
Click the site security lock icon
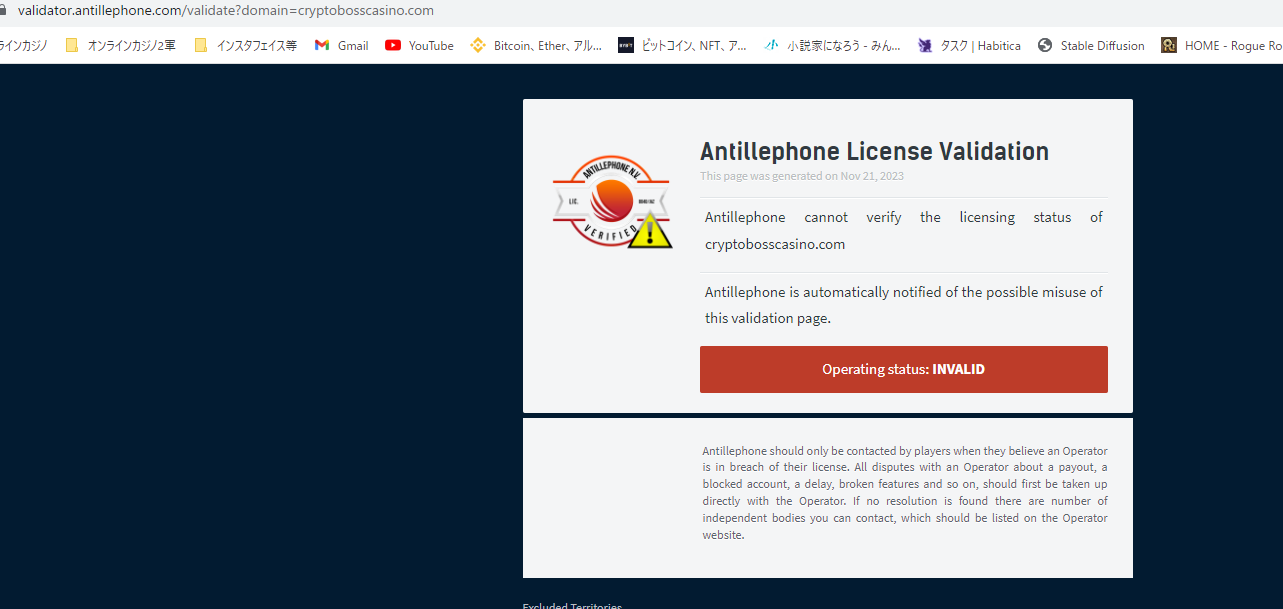pos(3,11)
